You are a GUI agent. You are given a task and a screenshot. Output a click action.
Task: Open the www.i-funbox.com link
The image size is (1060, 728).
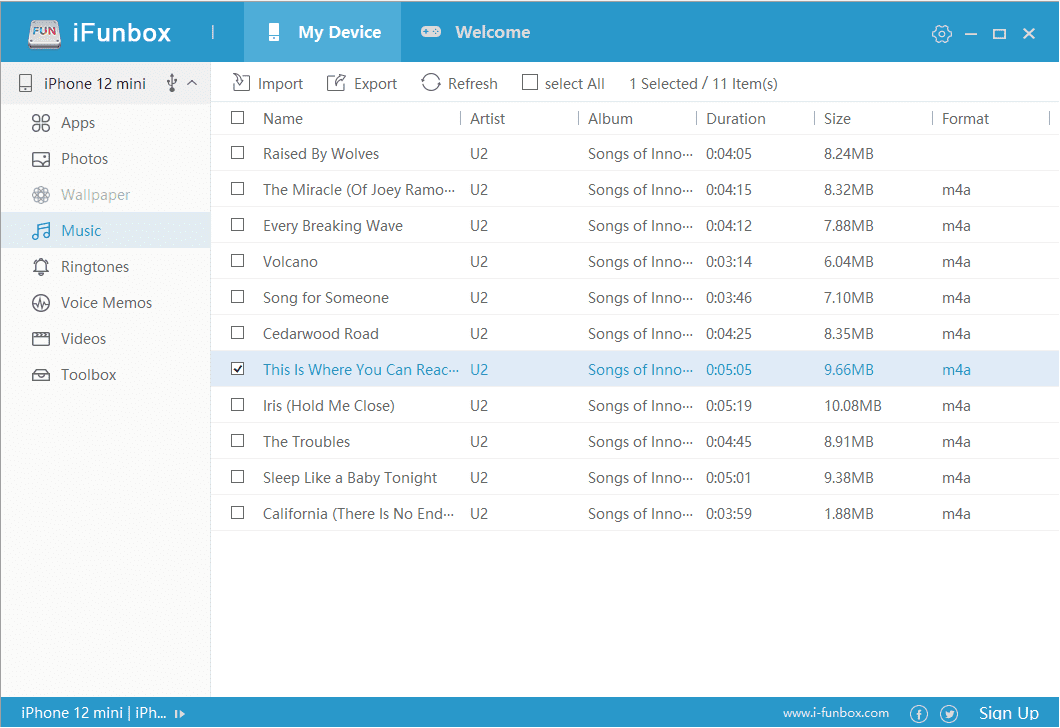(x=836, y=713)
